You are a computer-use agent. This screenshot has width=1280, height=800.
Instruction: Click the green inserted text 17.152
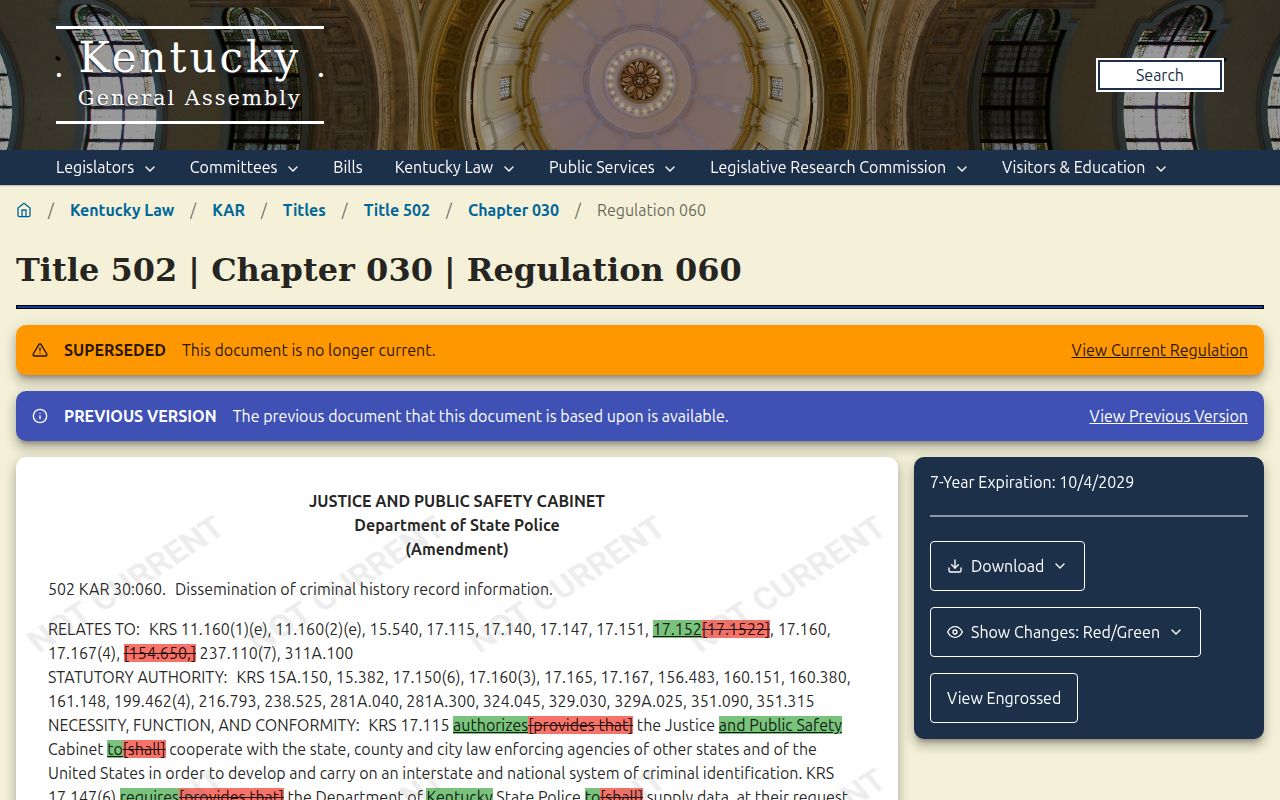point(677,629)
